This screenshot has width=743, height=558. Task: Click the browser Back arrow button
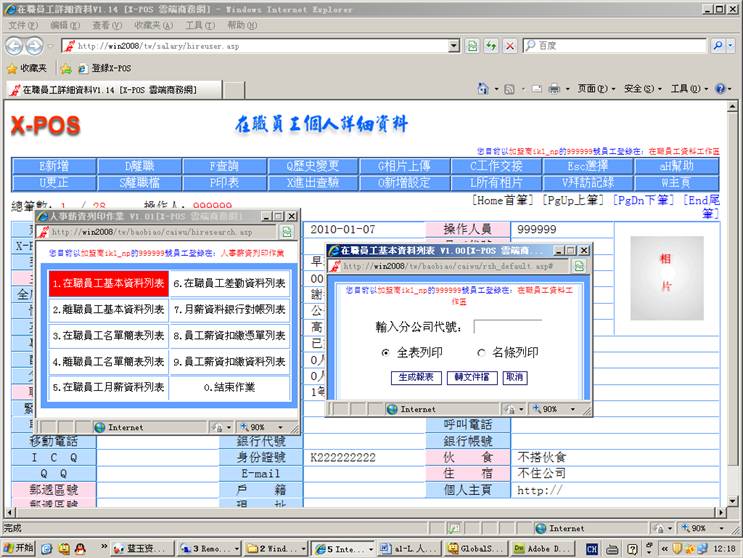14,46
